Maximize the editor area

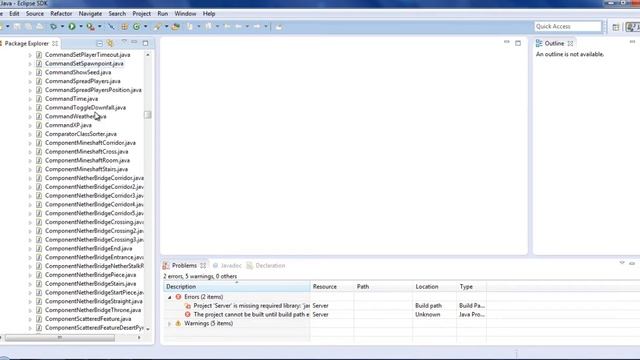(x=518, y=43)
